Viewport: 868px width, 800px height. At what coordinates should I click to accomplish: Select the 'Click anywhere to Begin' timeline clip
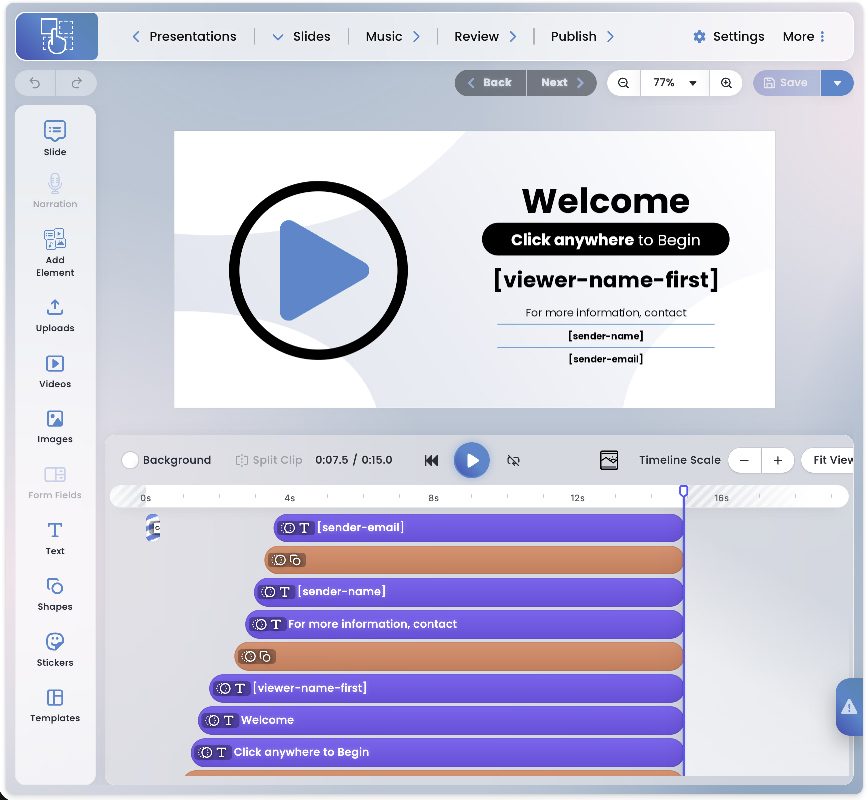click(437, 752)
